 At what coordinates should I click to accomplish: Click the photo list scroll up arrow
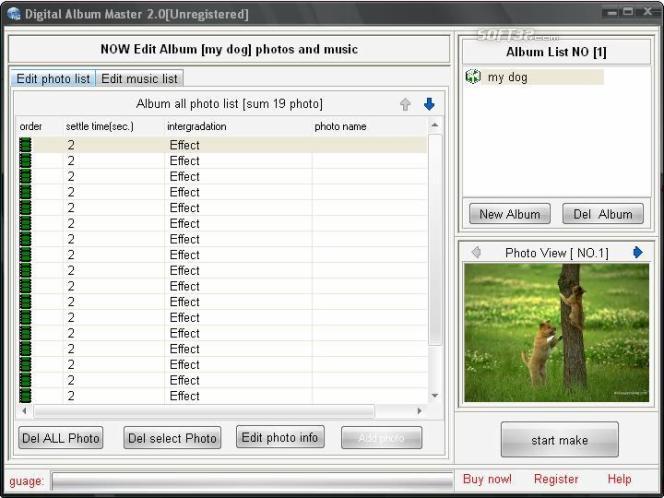[434, 125]
